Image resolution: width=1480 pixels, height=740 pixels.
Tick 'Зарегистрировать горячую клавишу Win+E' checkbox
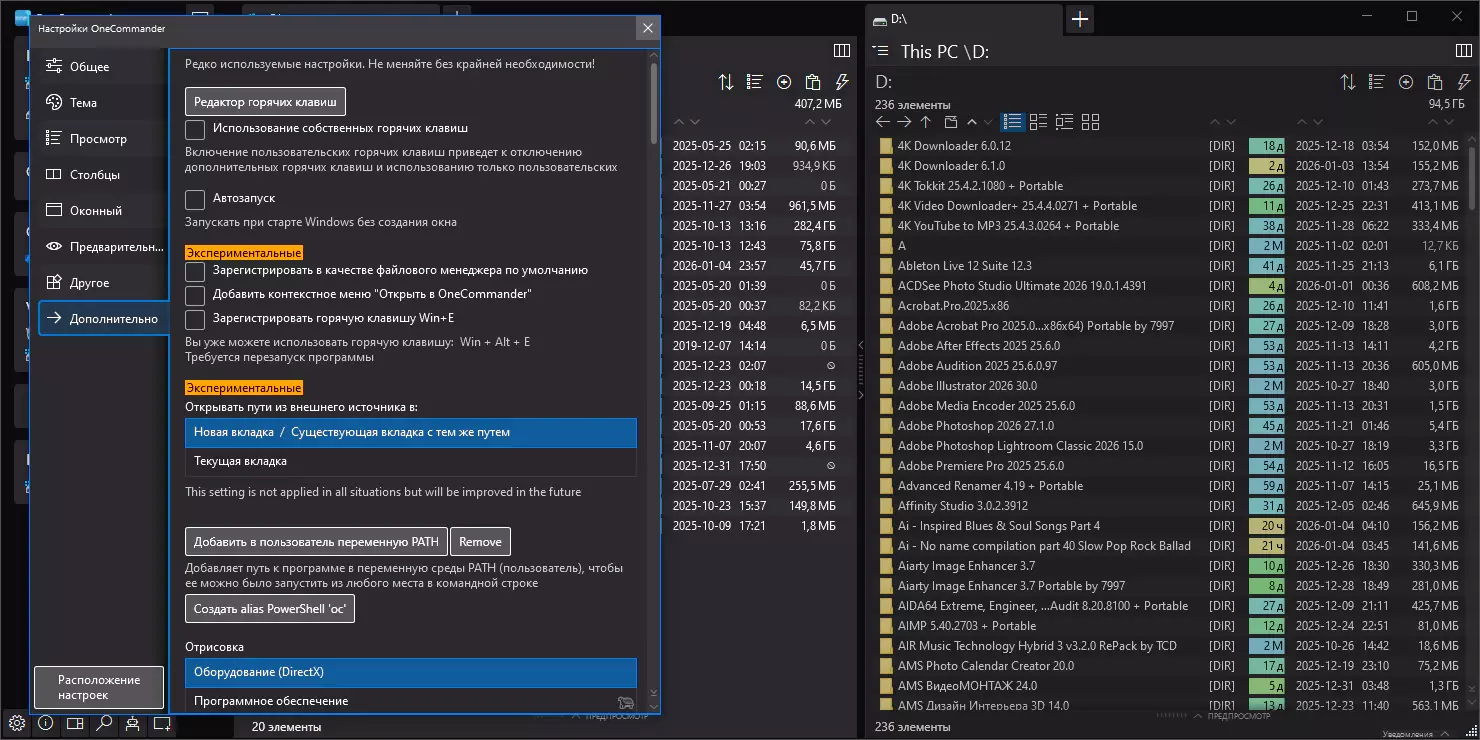tap(195, 319)
